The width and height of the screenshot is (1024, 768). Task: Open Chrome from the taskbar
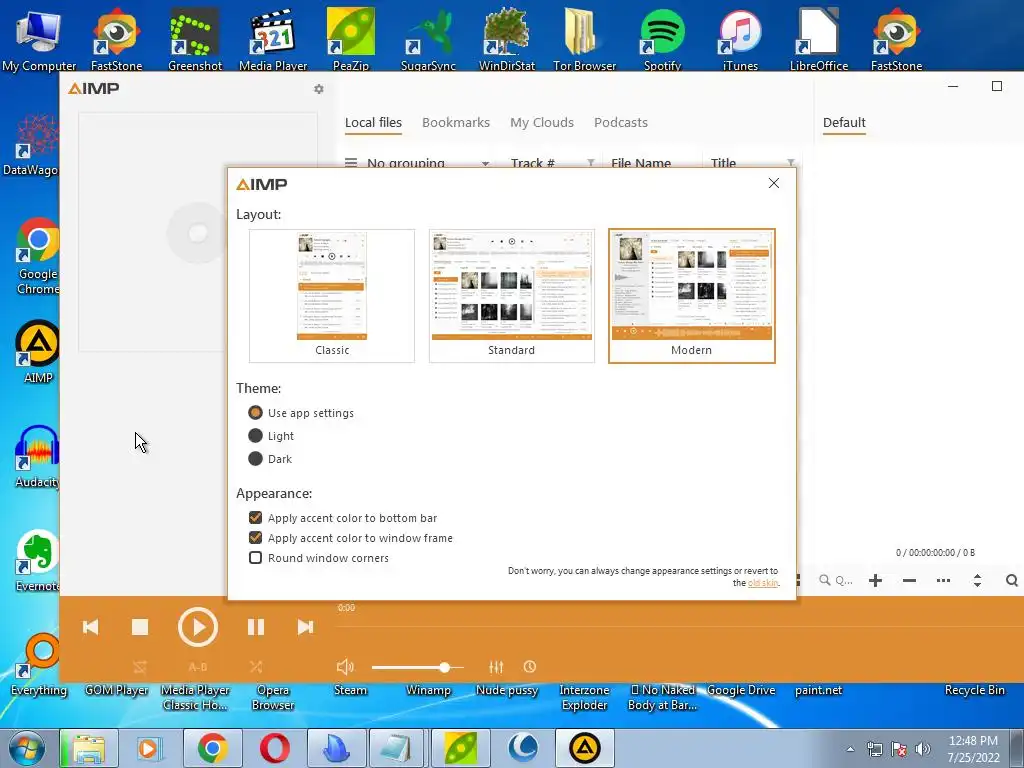click(x=212, y=748)
